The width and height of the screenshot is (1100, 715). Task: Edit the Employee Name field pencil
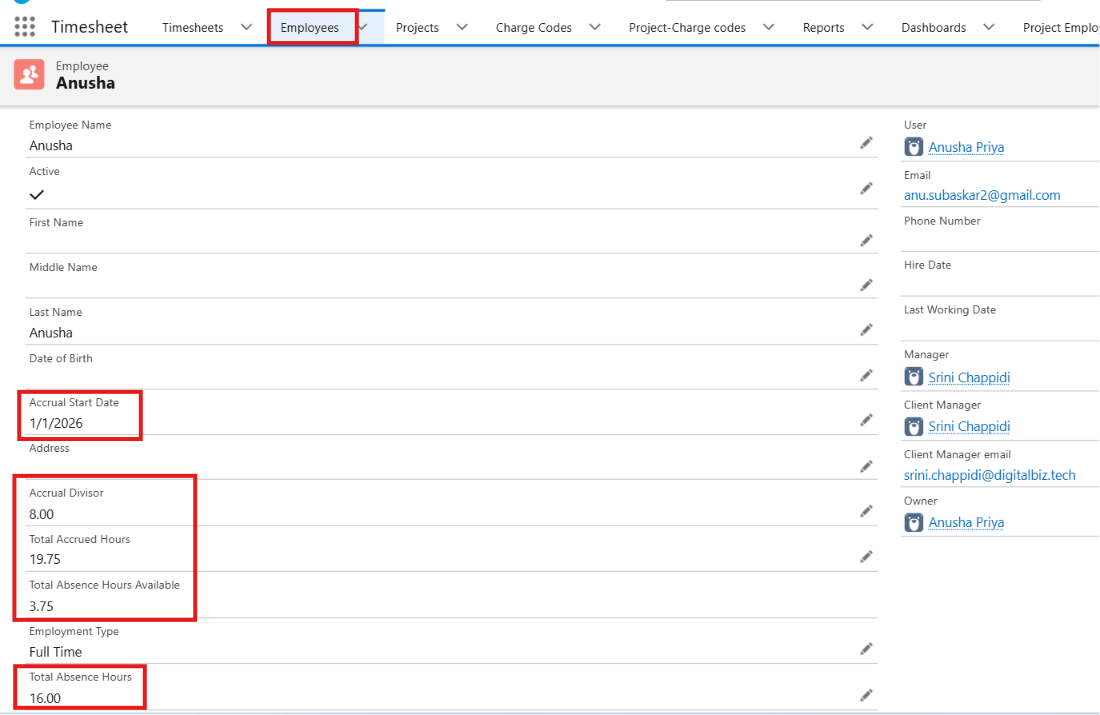pyautogui.click(x=866, y=143)
